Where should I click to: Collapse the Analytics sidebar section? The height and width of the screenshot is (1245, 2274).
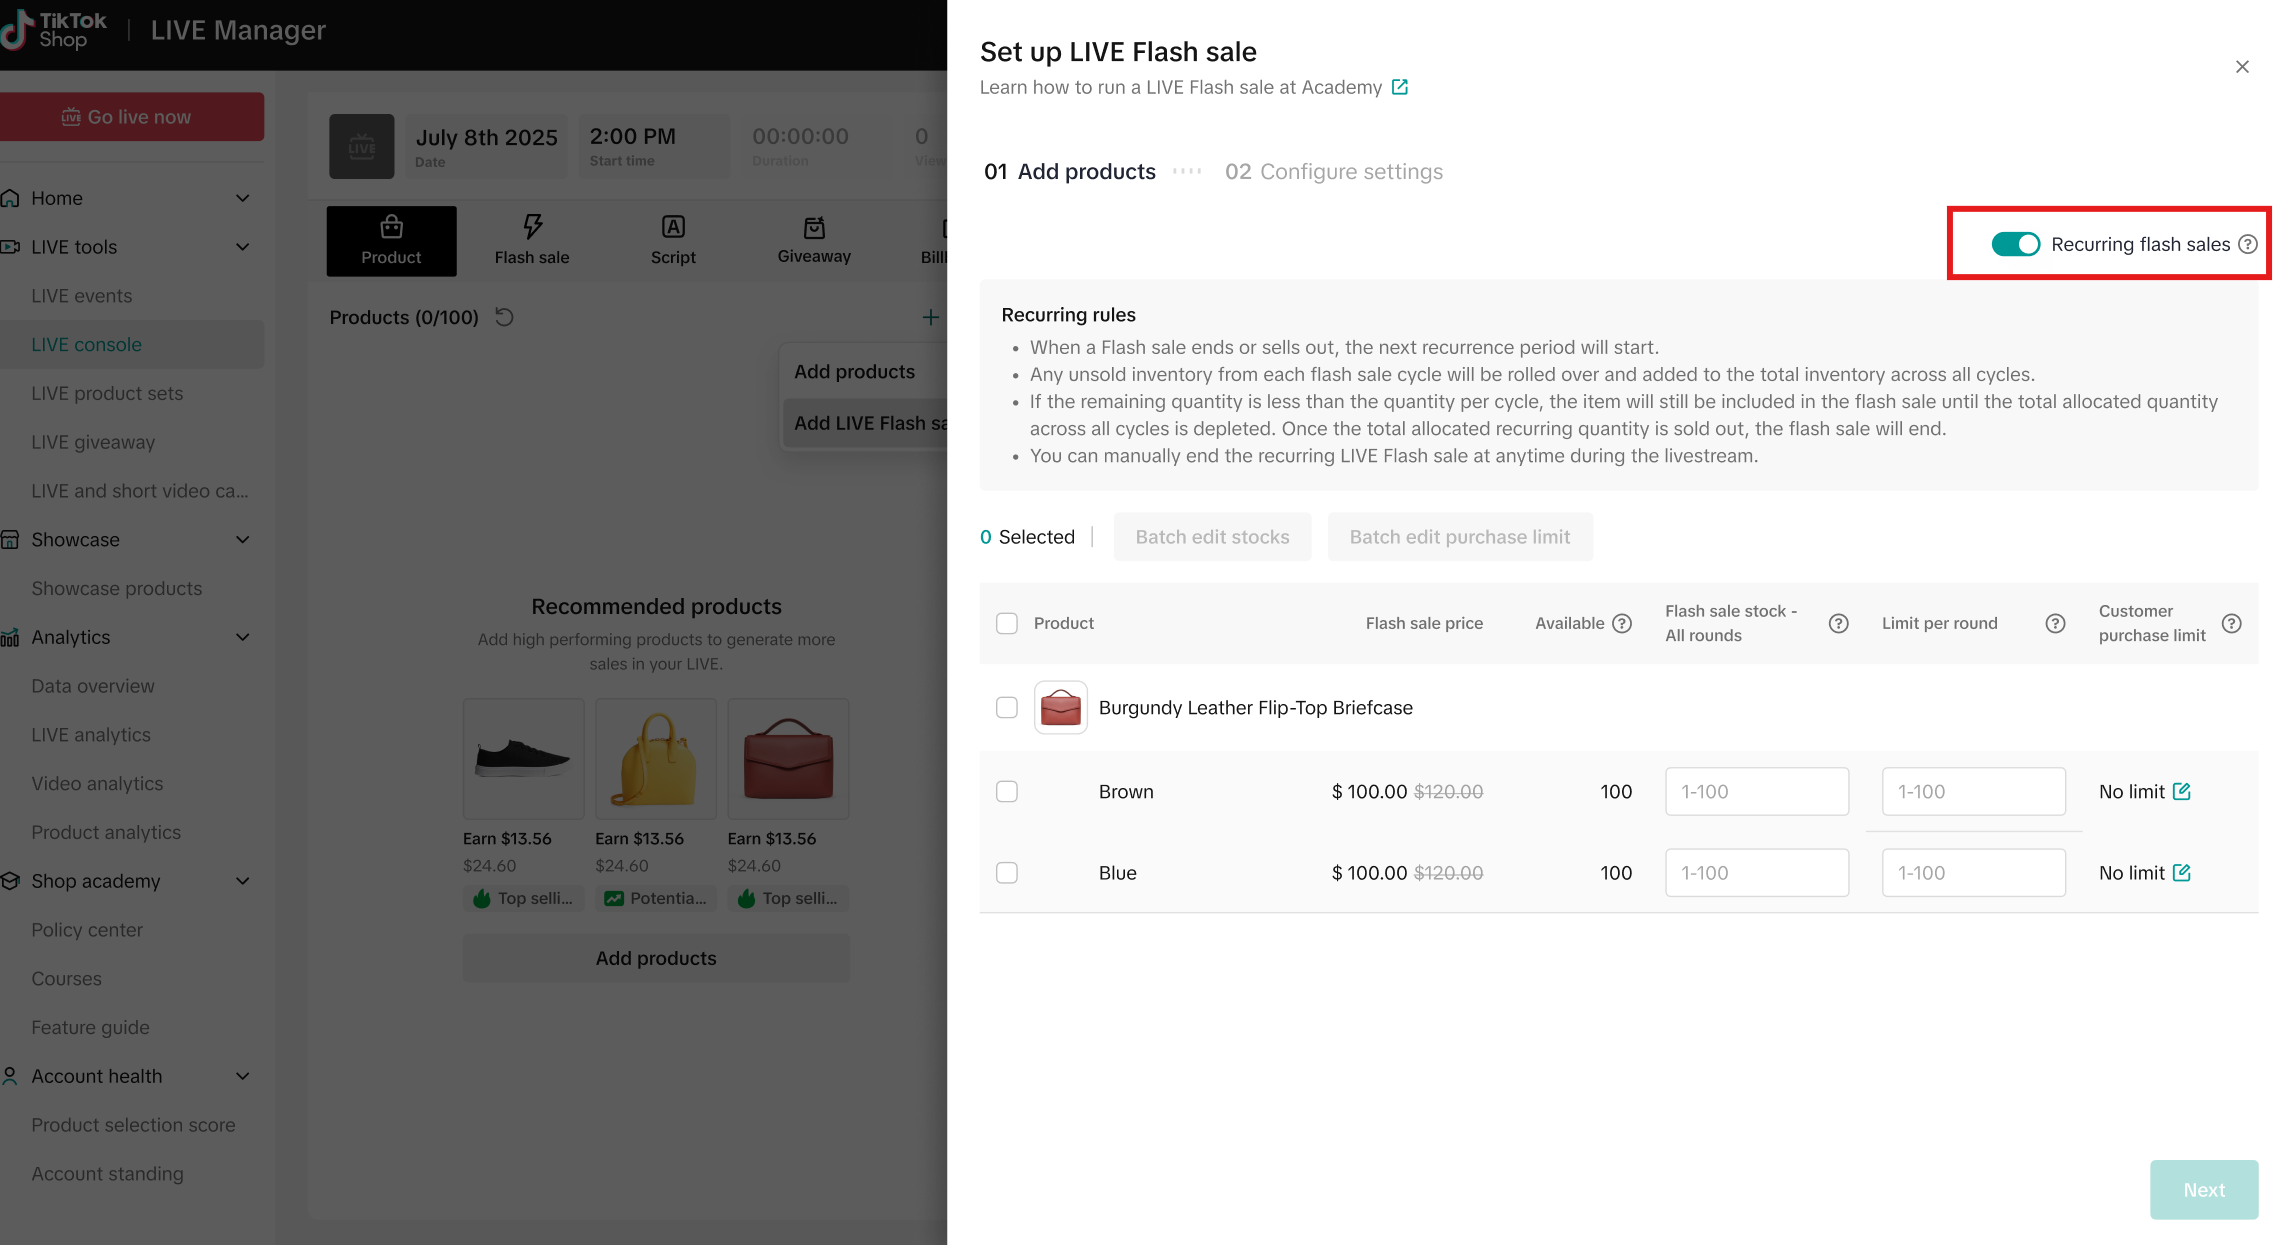click(242, 637)
